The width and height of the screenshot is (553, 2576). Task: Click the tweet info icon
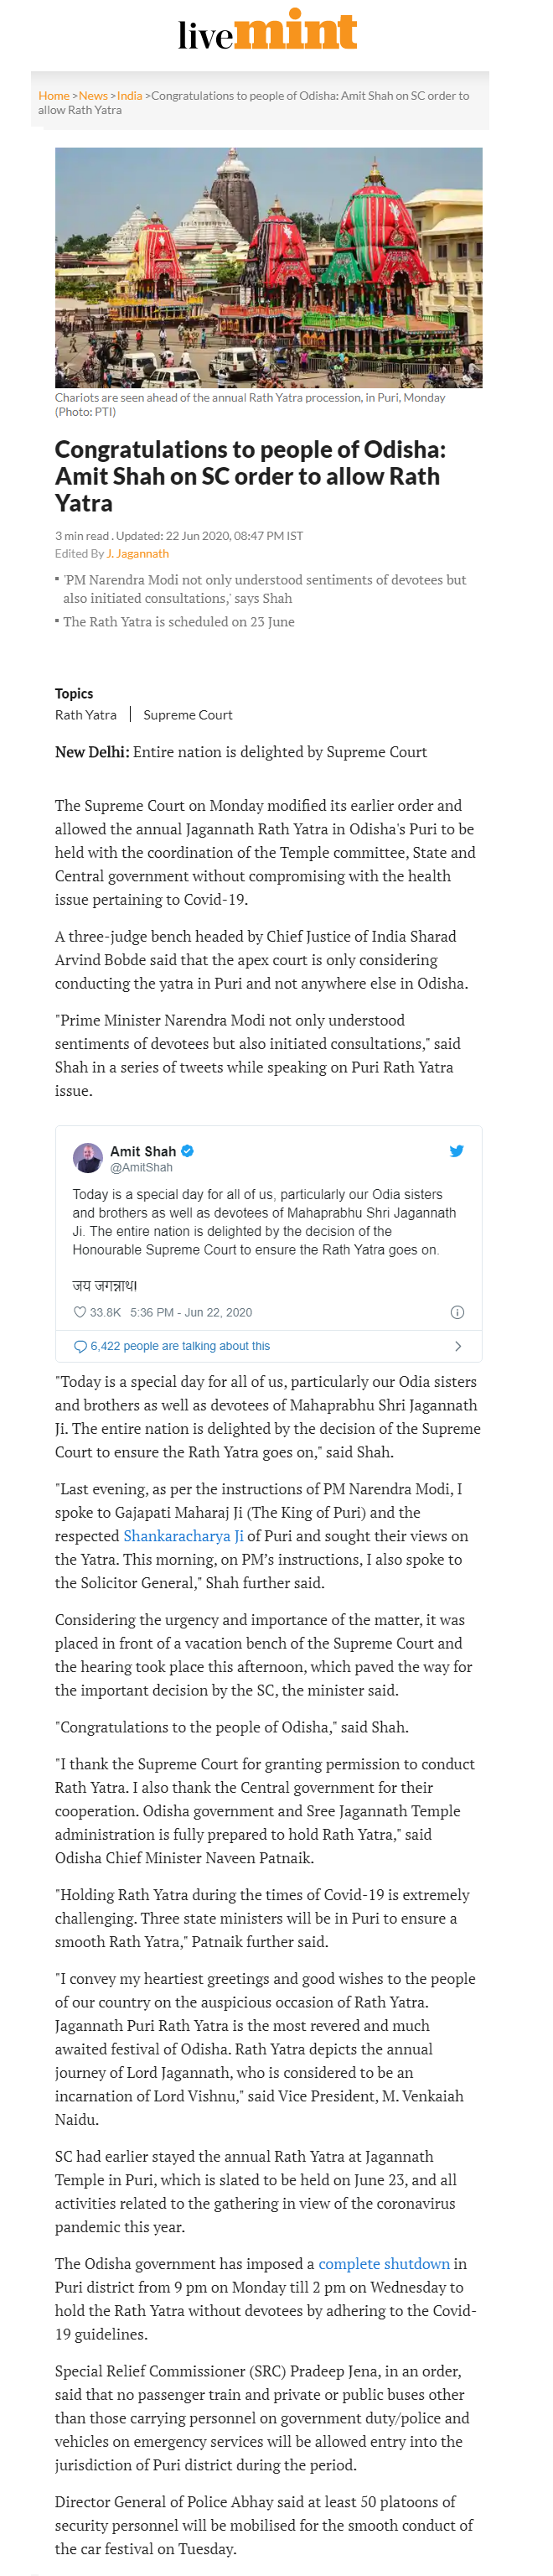tap(457, 1312)
